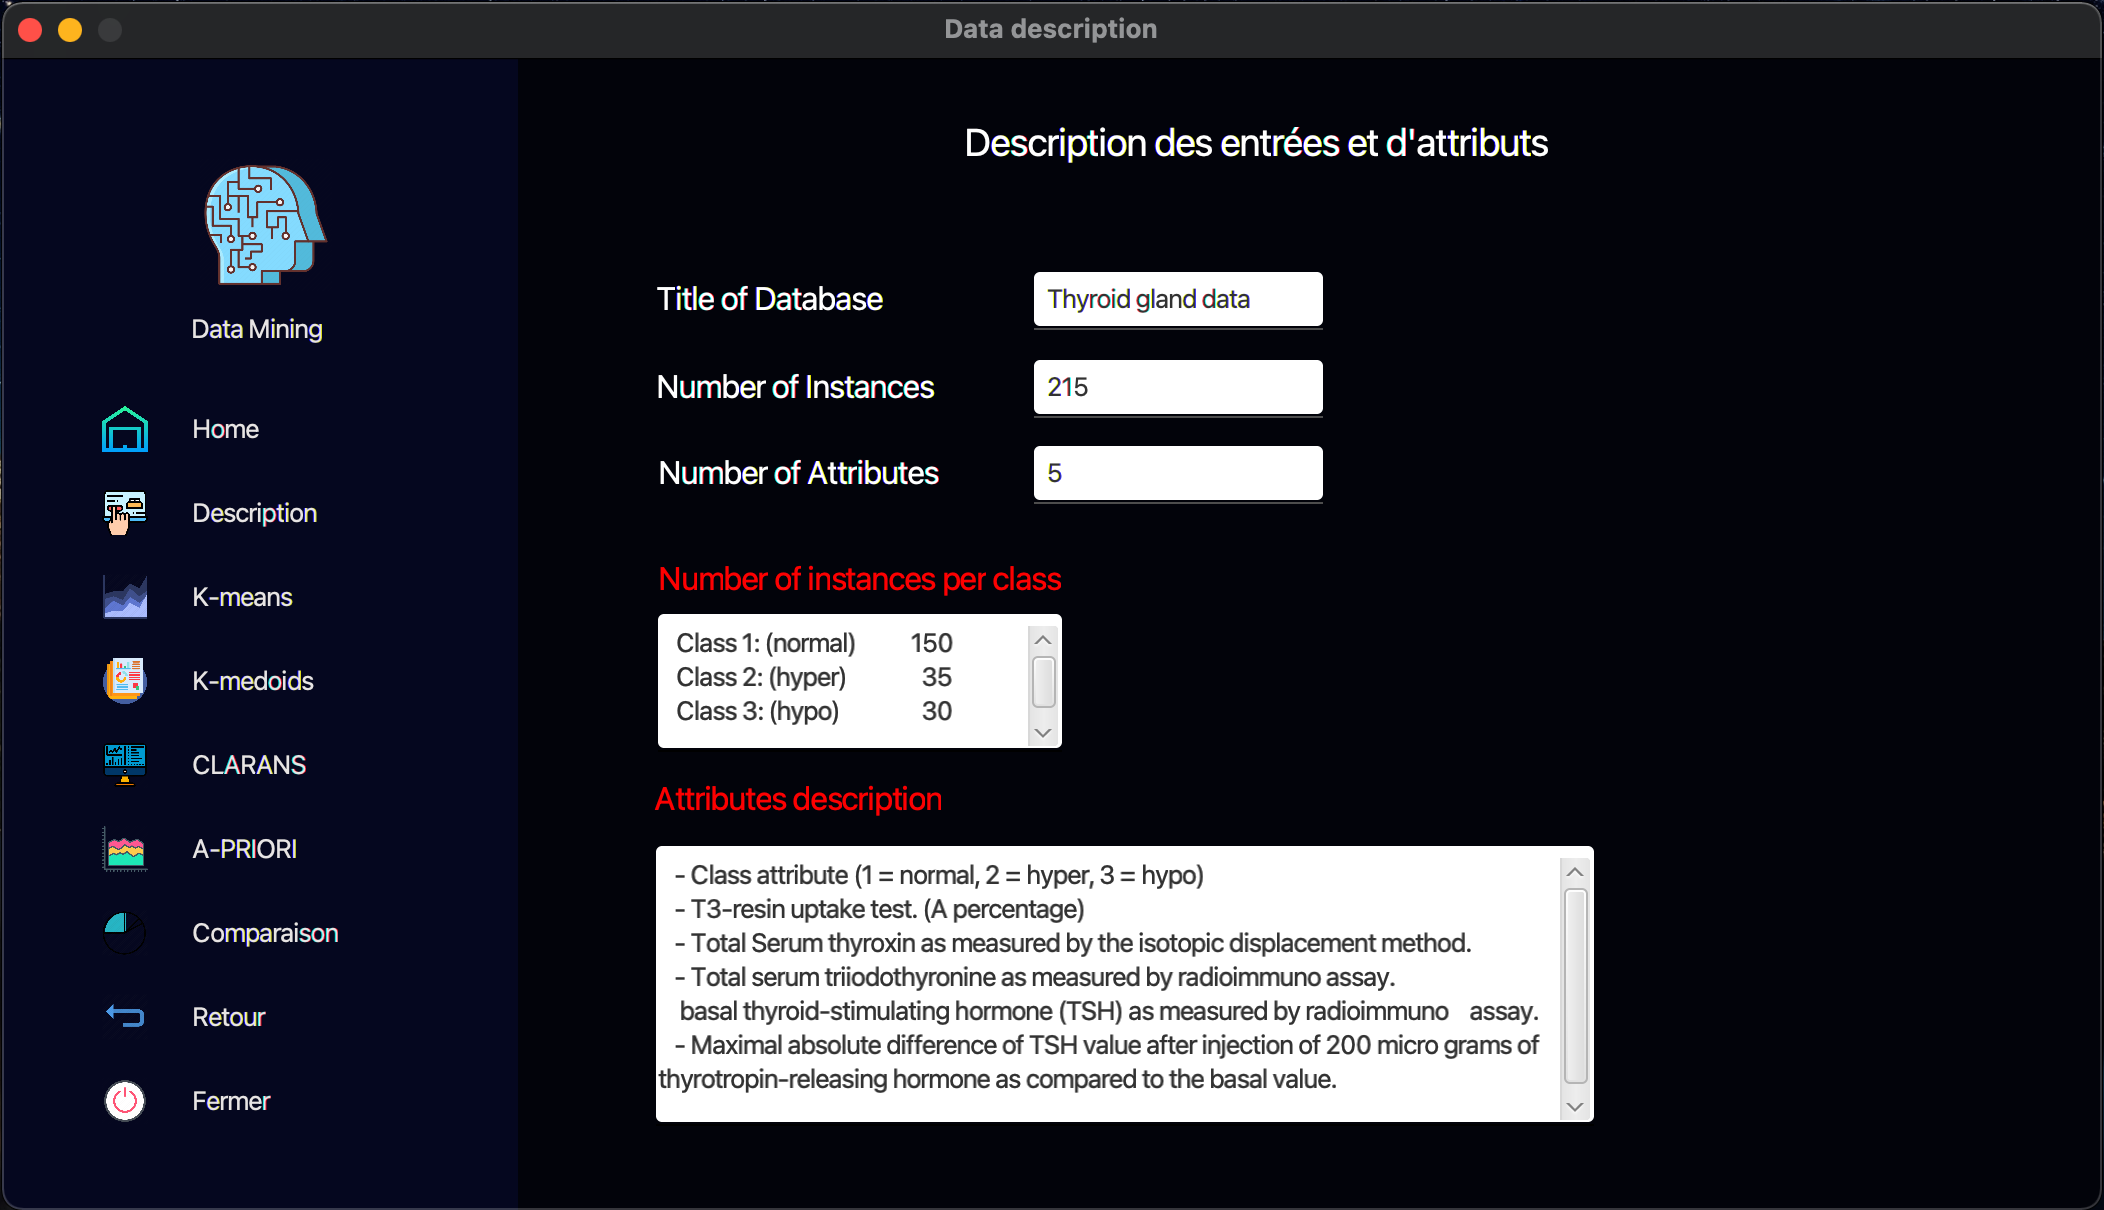Click the CLARANS monitor icon
2104x1210 pixels.
click(124, 764)
